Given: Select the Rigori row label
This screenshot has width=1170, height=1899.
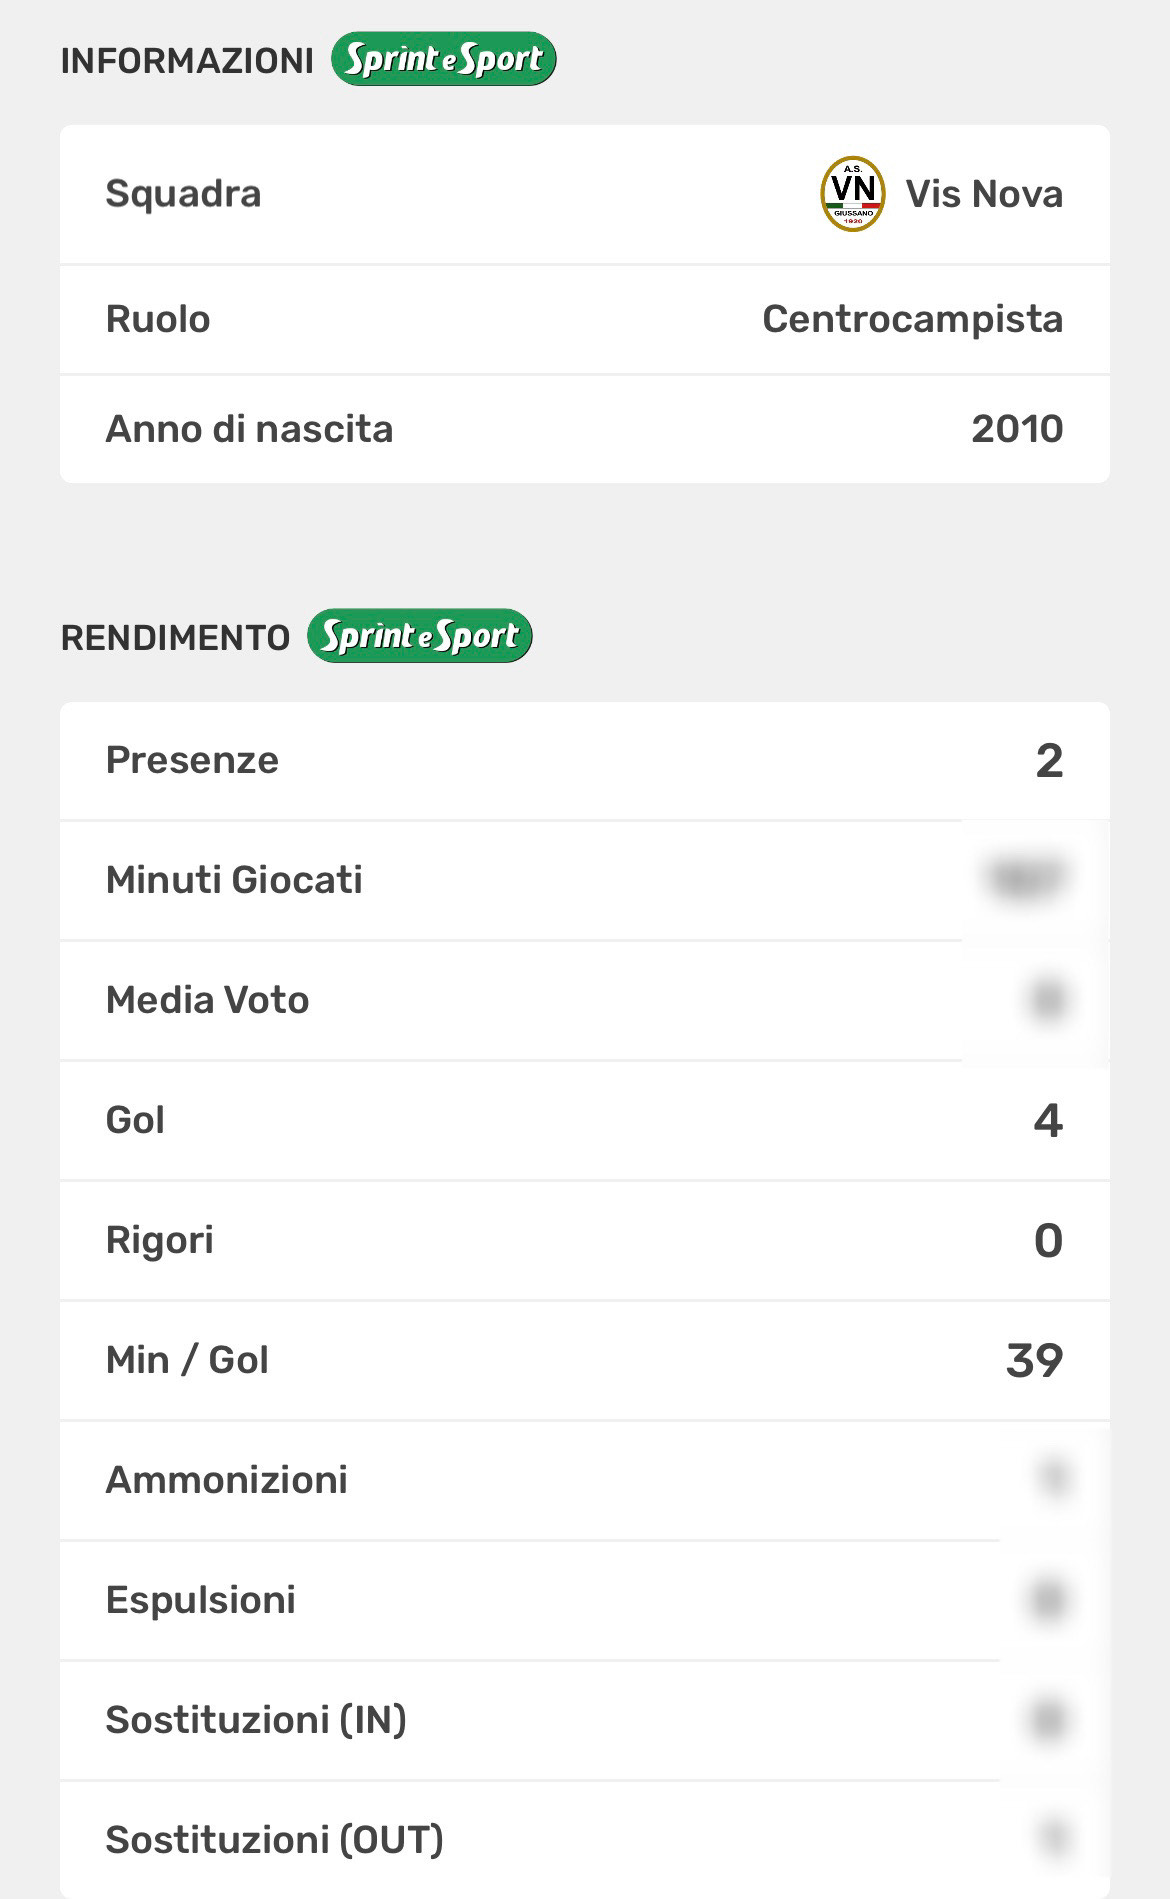Looking at the screenshot, I should pos(159,1240).
